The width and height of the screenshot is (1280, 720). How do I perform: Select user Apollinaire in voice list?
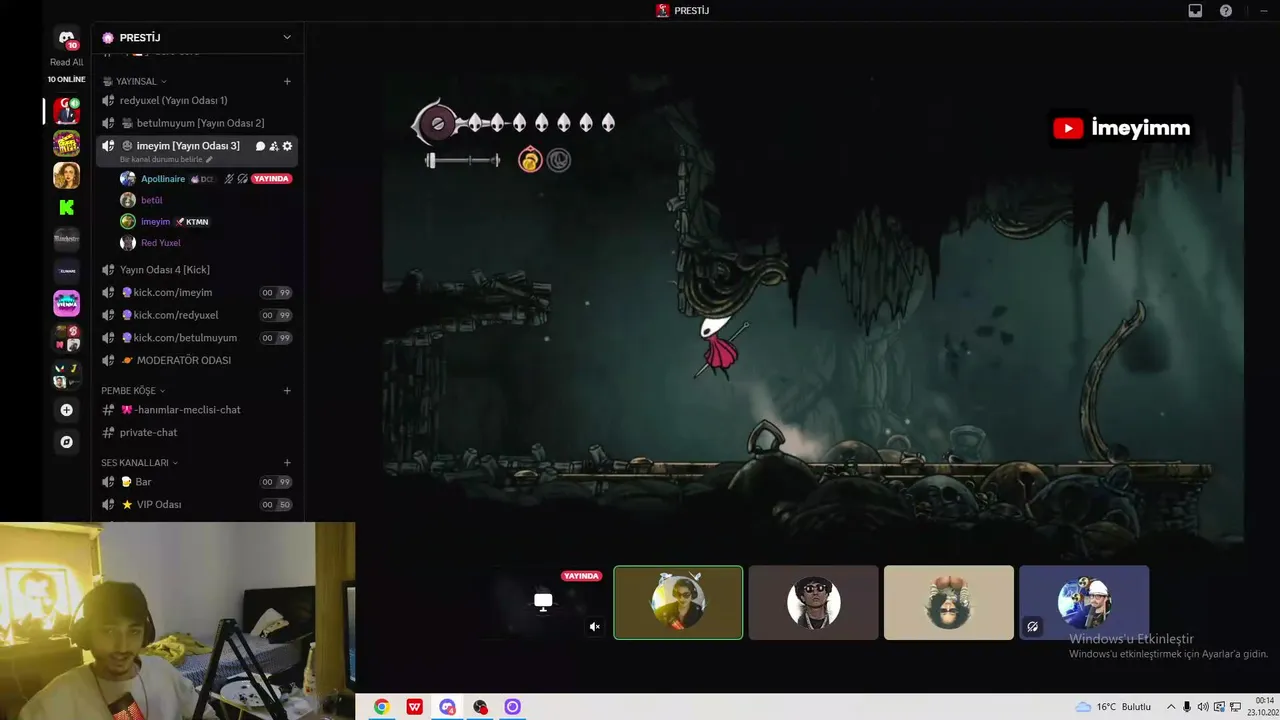tap(162, 179)
